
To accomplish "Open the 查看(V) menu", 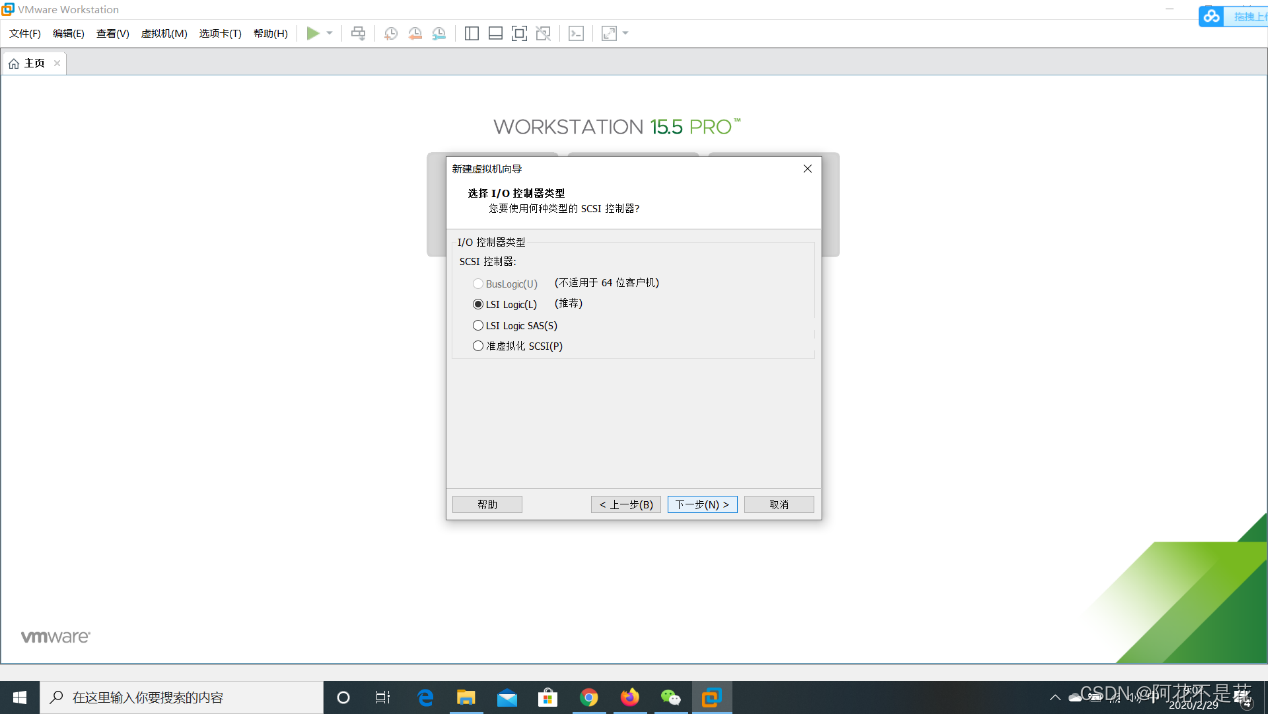I will (x=112, y=33).
